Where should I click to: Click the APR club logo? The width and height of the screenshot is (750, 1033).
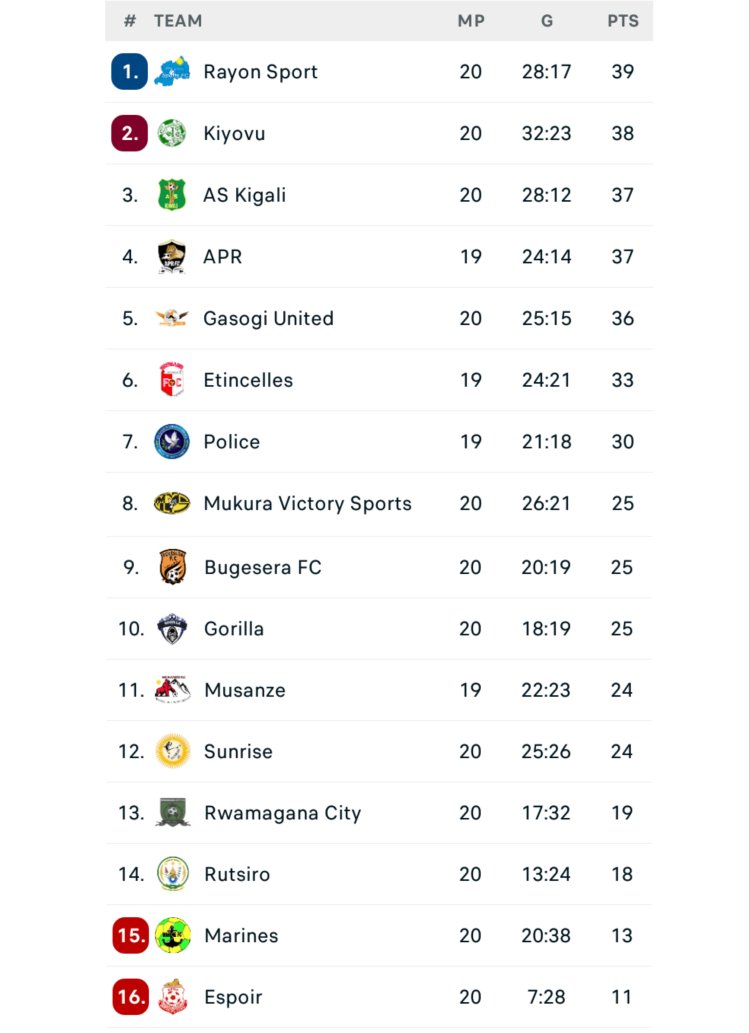[x=172, y=257]
